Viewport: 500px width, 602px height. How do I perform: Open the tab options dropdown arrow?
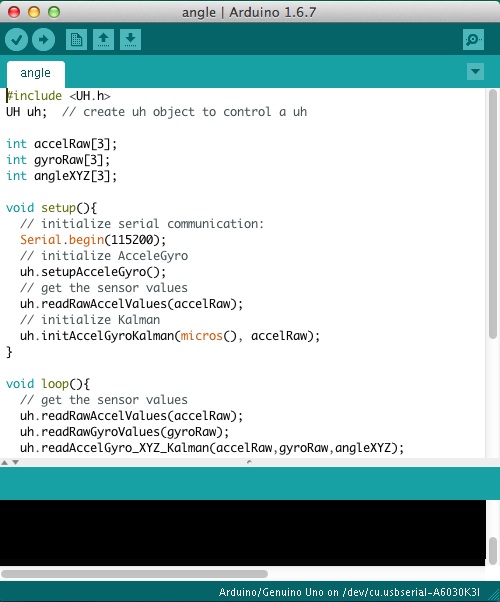tap(475, 71)
